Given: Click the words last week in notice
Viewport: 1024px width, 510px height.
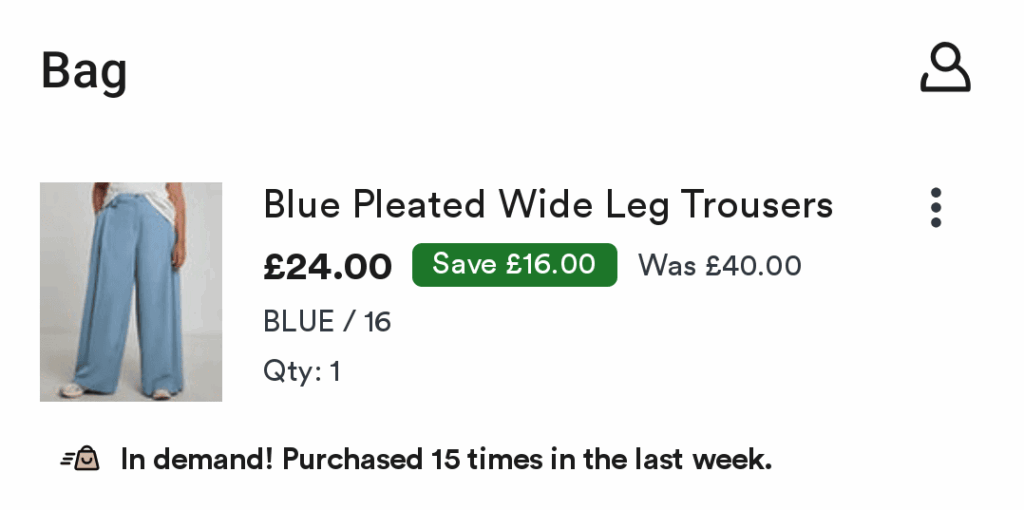Looking at the screenshot, I should tap(703, 459).
